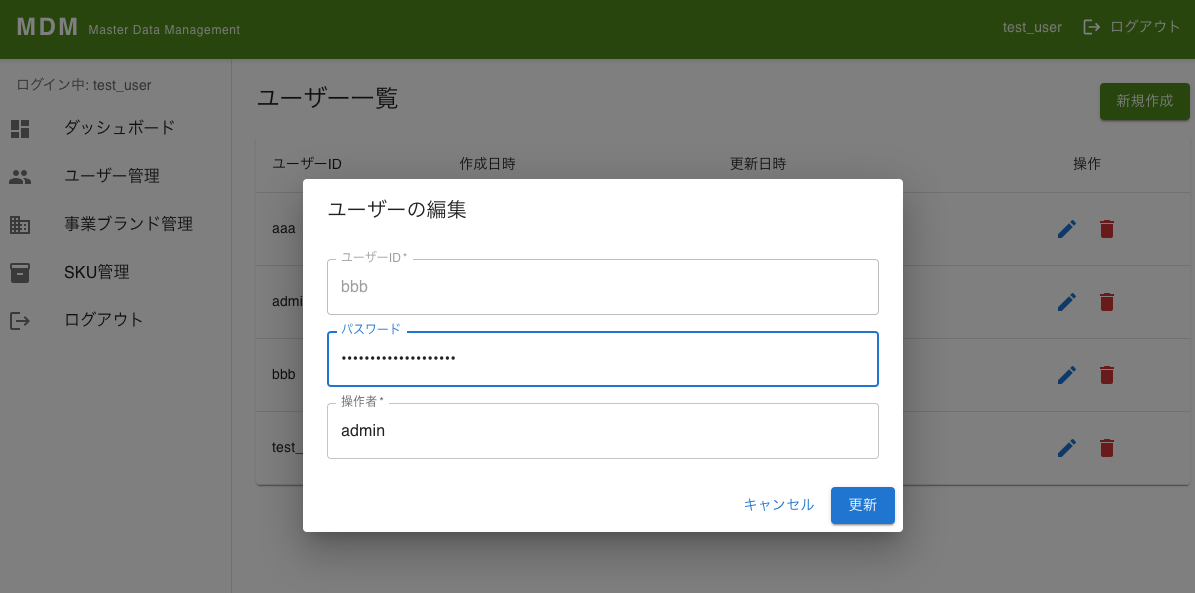Click the ユーザー一覧 page heading
The height and width of the screenshot is (593, 1195).
coord(328,98)
